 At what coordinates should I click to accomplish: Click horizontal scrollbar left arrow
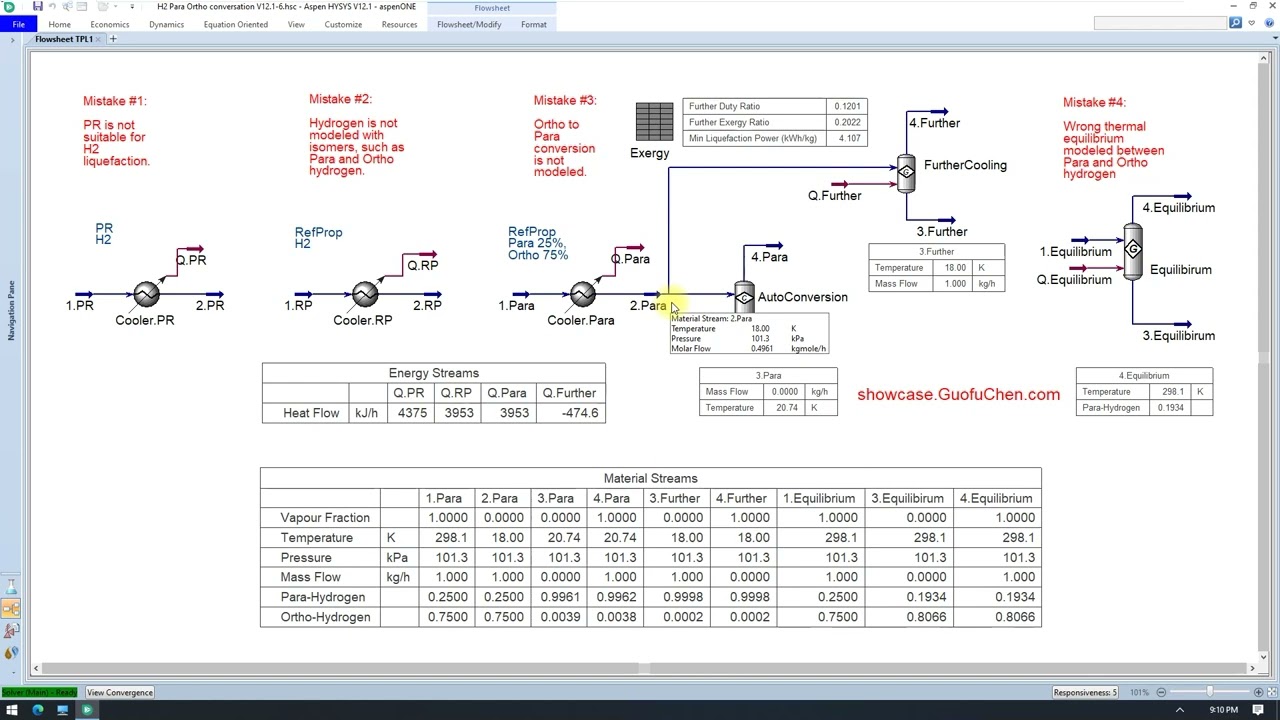[x=36, y=668]
